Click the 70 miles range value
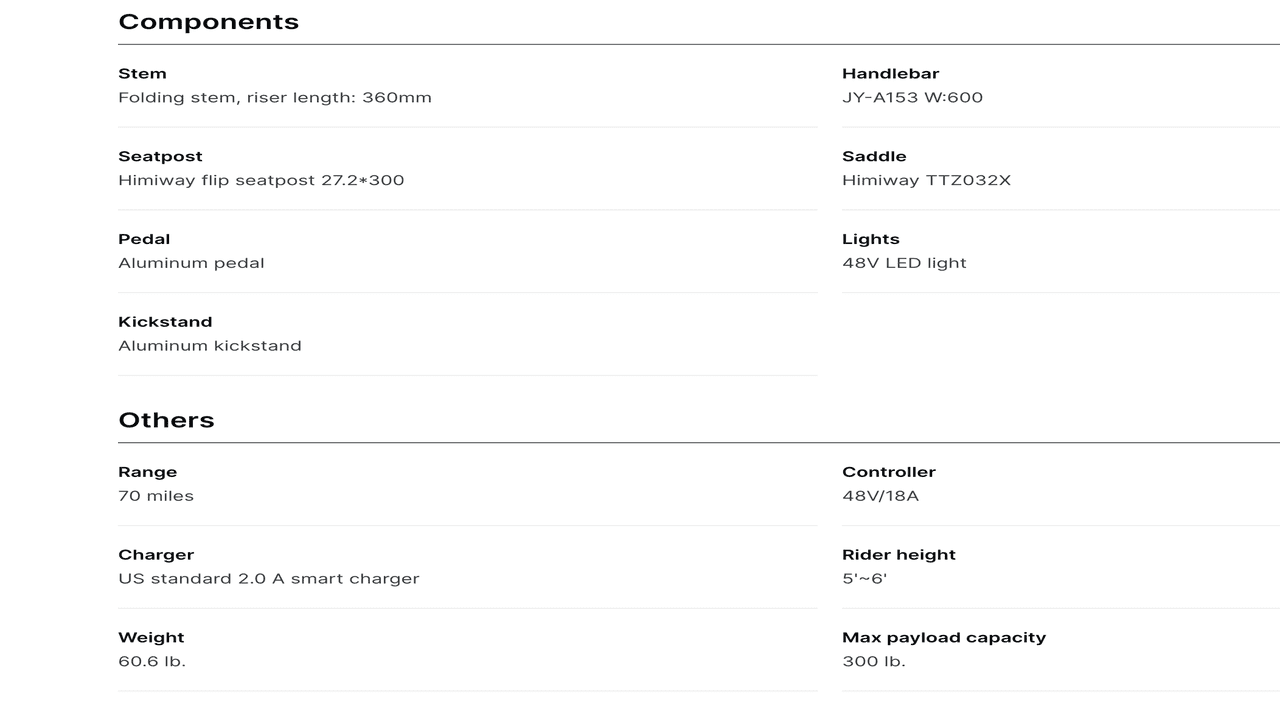Screen dimensions: 1280x720 (156, 496)
